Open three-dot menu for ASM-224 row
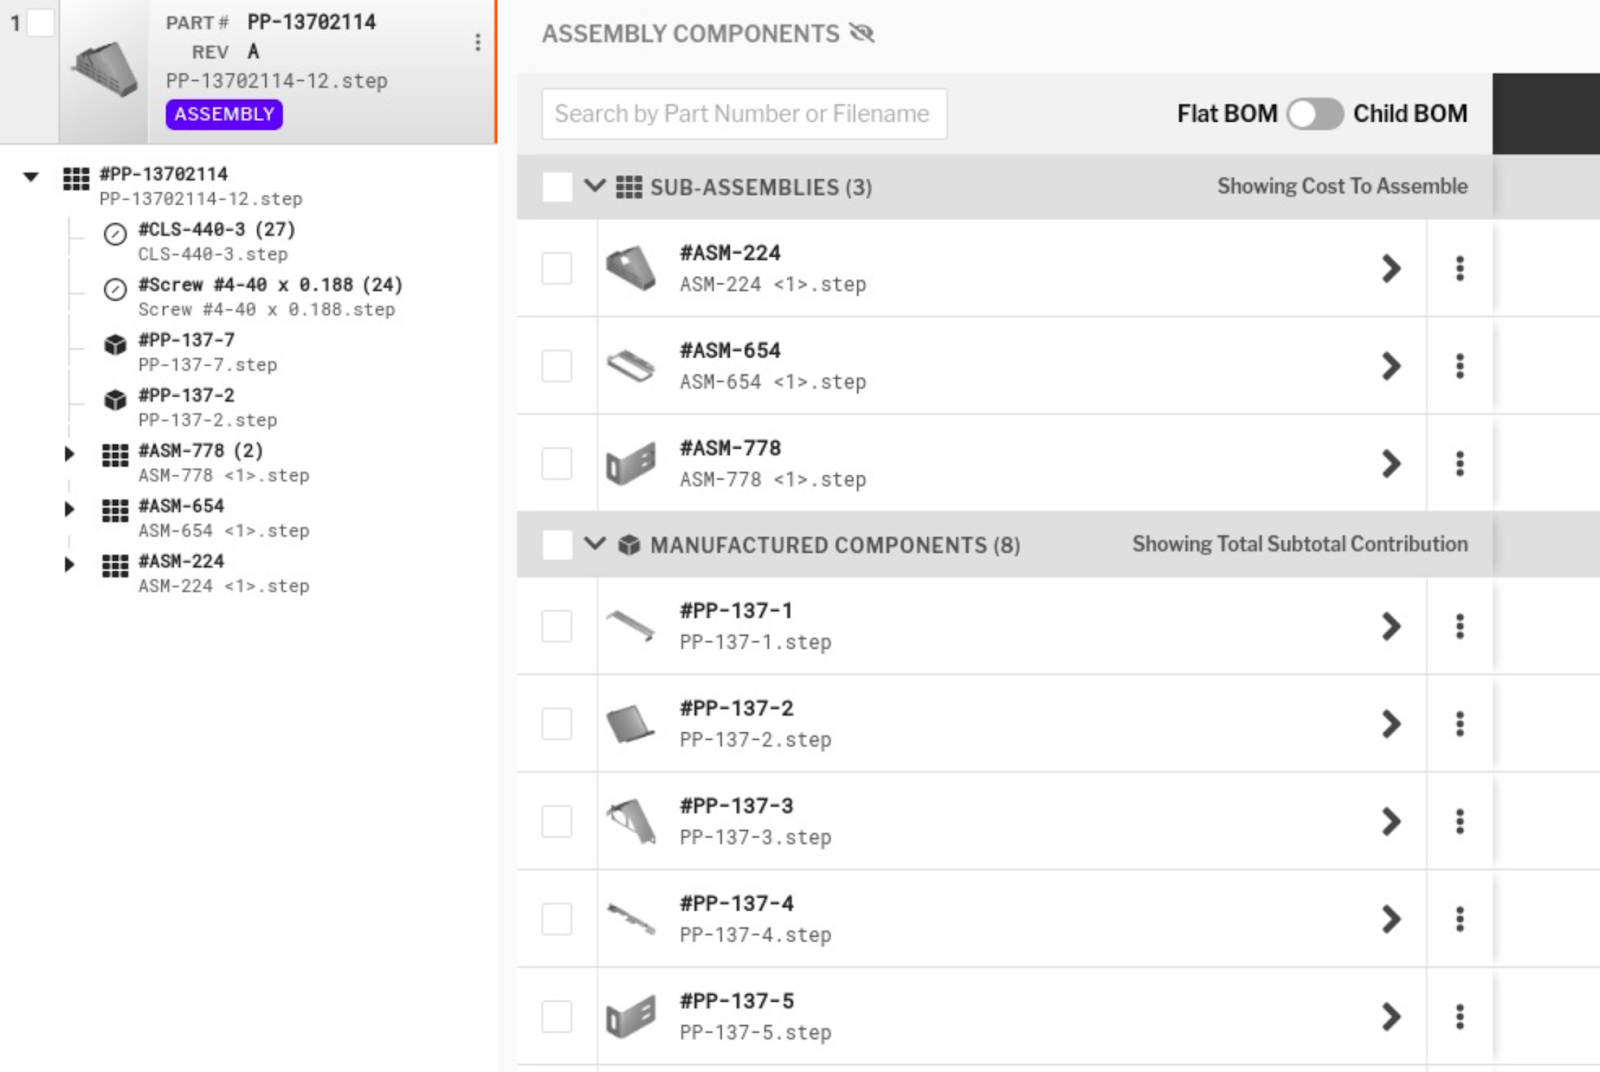This screenshot has height=1072, width=1600. pyautogui.click(x=1460, y=268)
